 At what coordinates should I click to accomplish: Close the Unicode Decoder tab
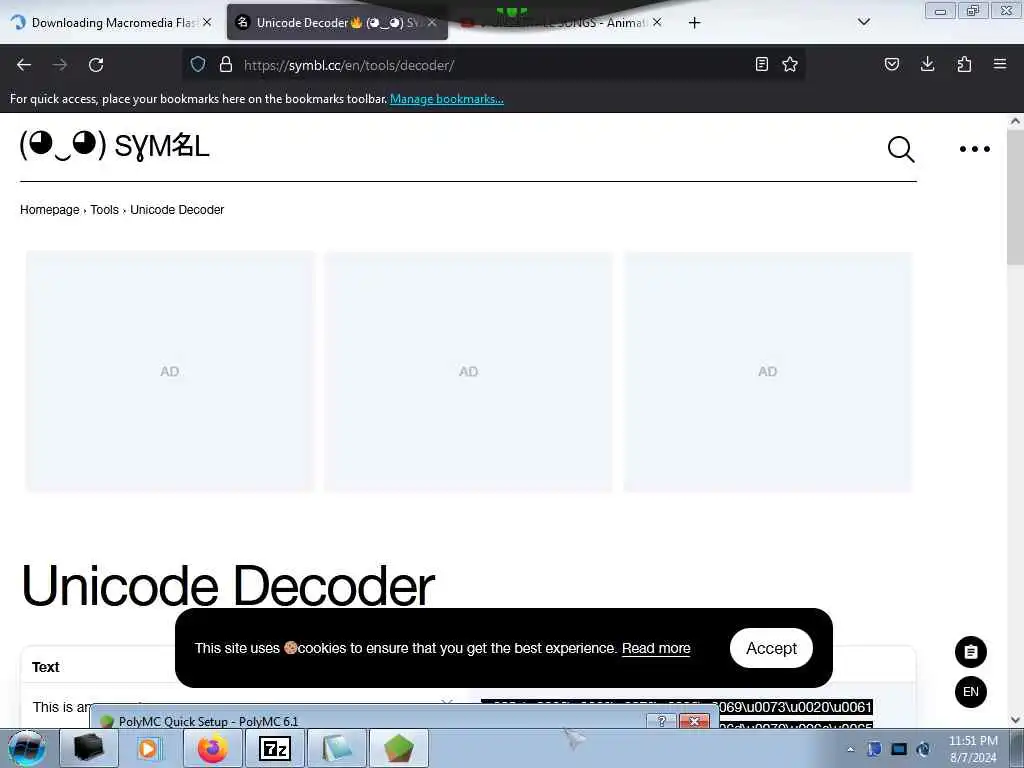coord(432,22)
